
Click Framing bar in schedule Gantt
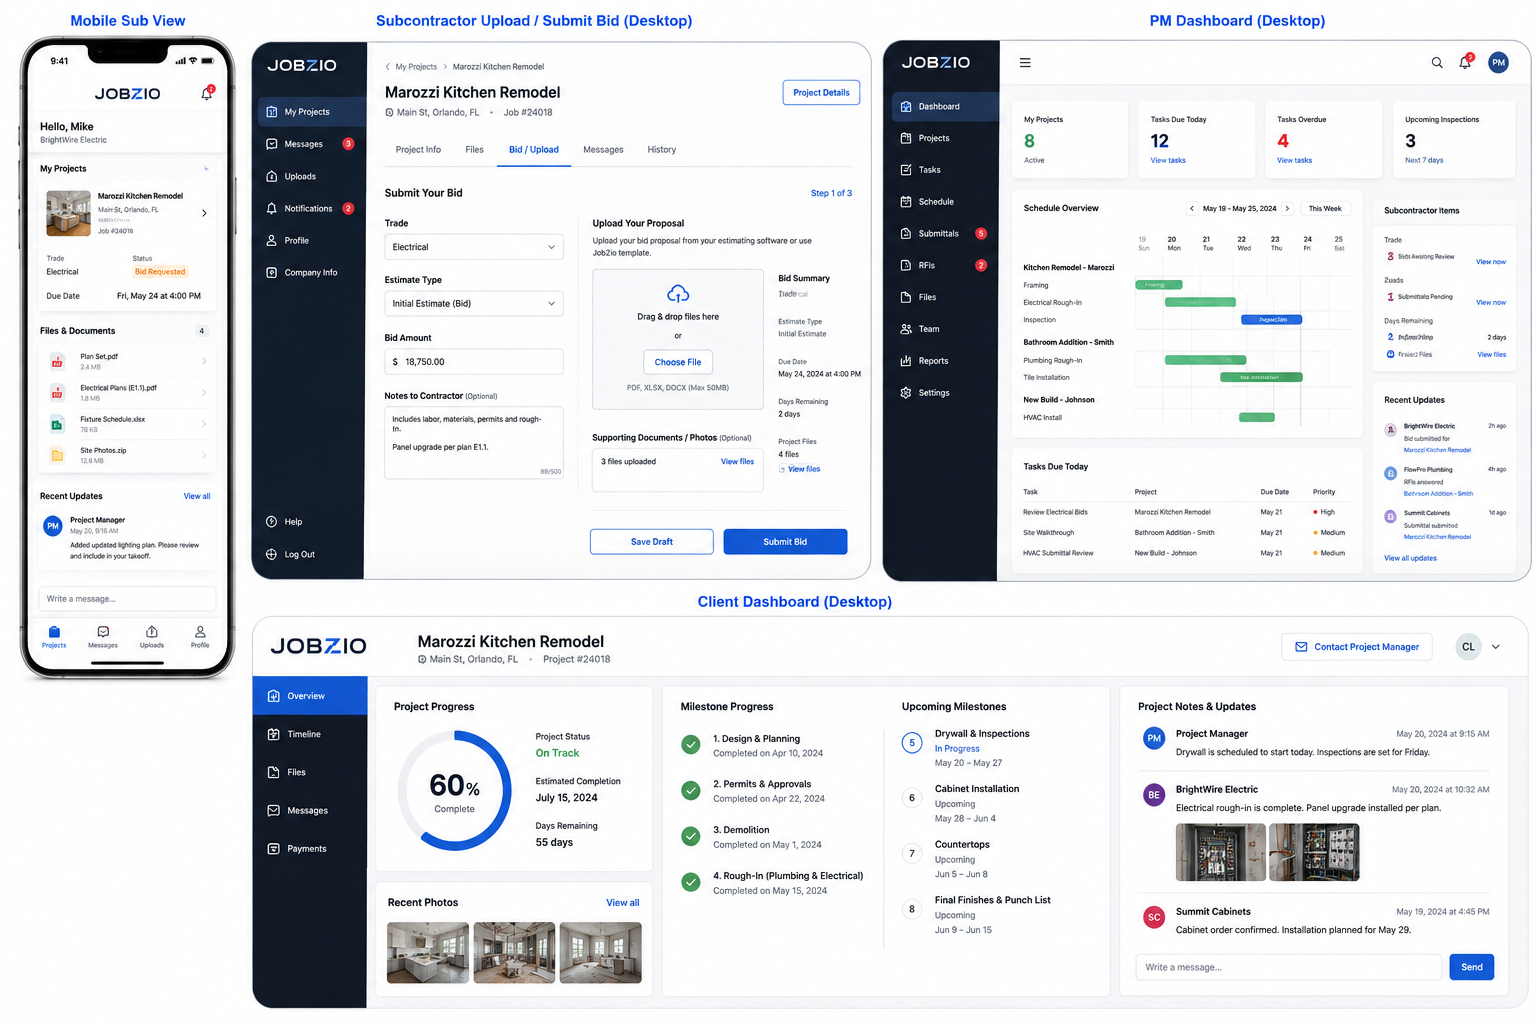pos(1158,285)
